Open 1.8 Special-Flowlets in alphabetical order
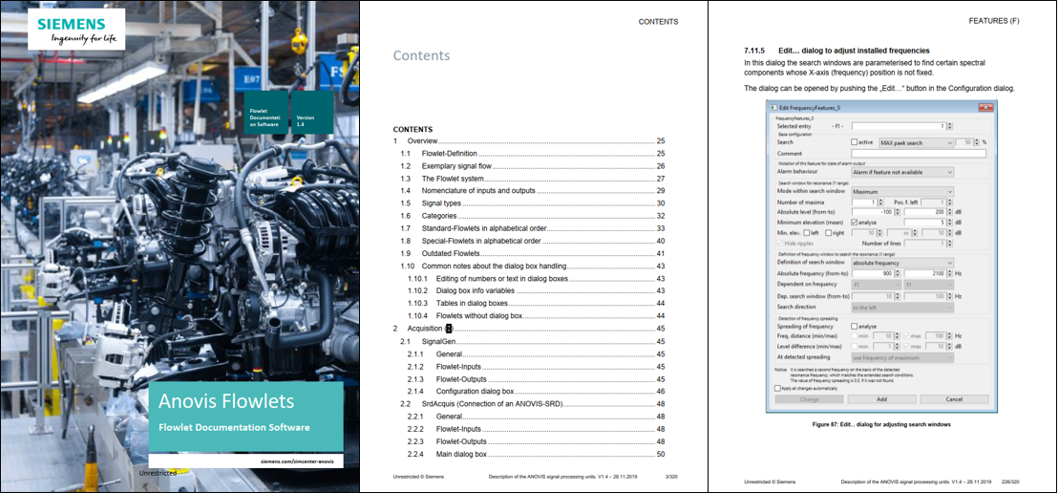Image resolution: width=1058 pixels, height=493 pixels. [x=533, y=241]
